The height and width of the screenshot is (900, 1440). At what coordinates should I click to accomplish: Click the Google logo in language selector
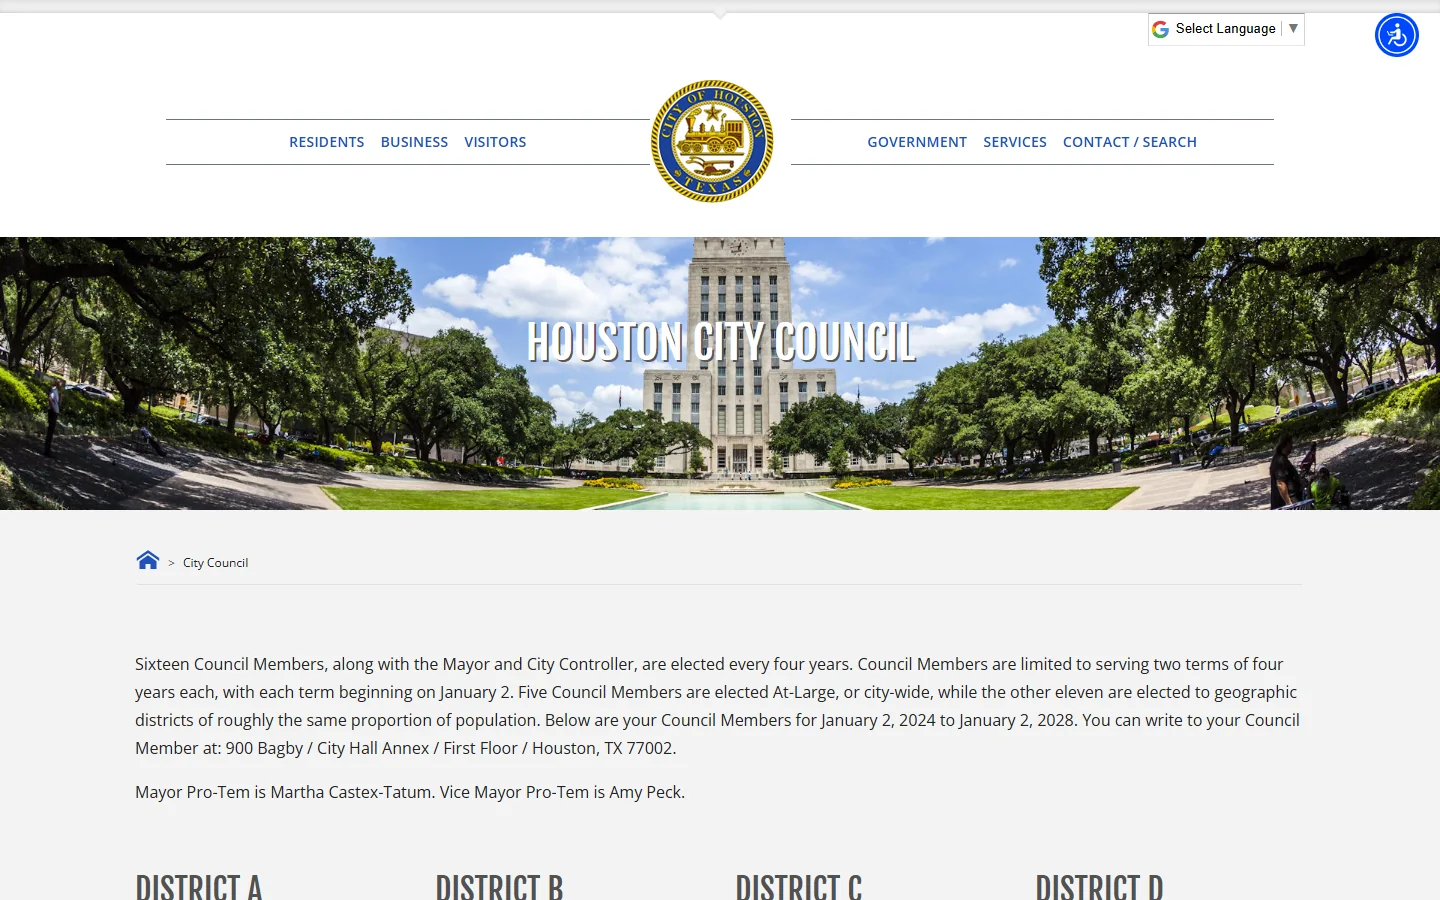click(x=1160, y=29)
